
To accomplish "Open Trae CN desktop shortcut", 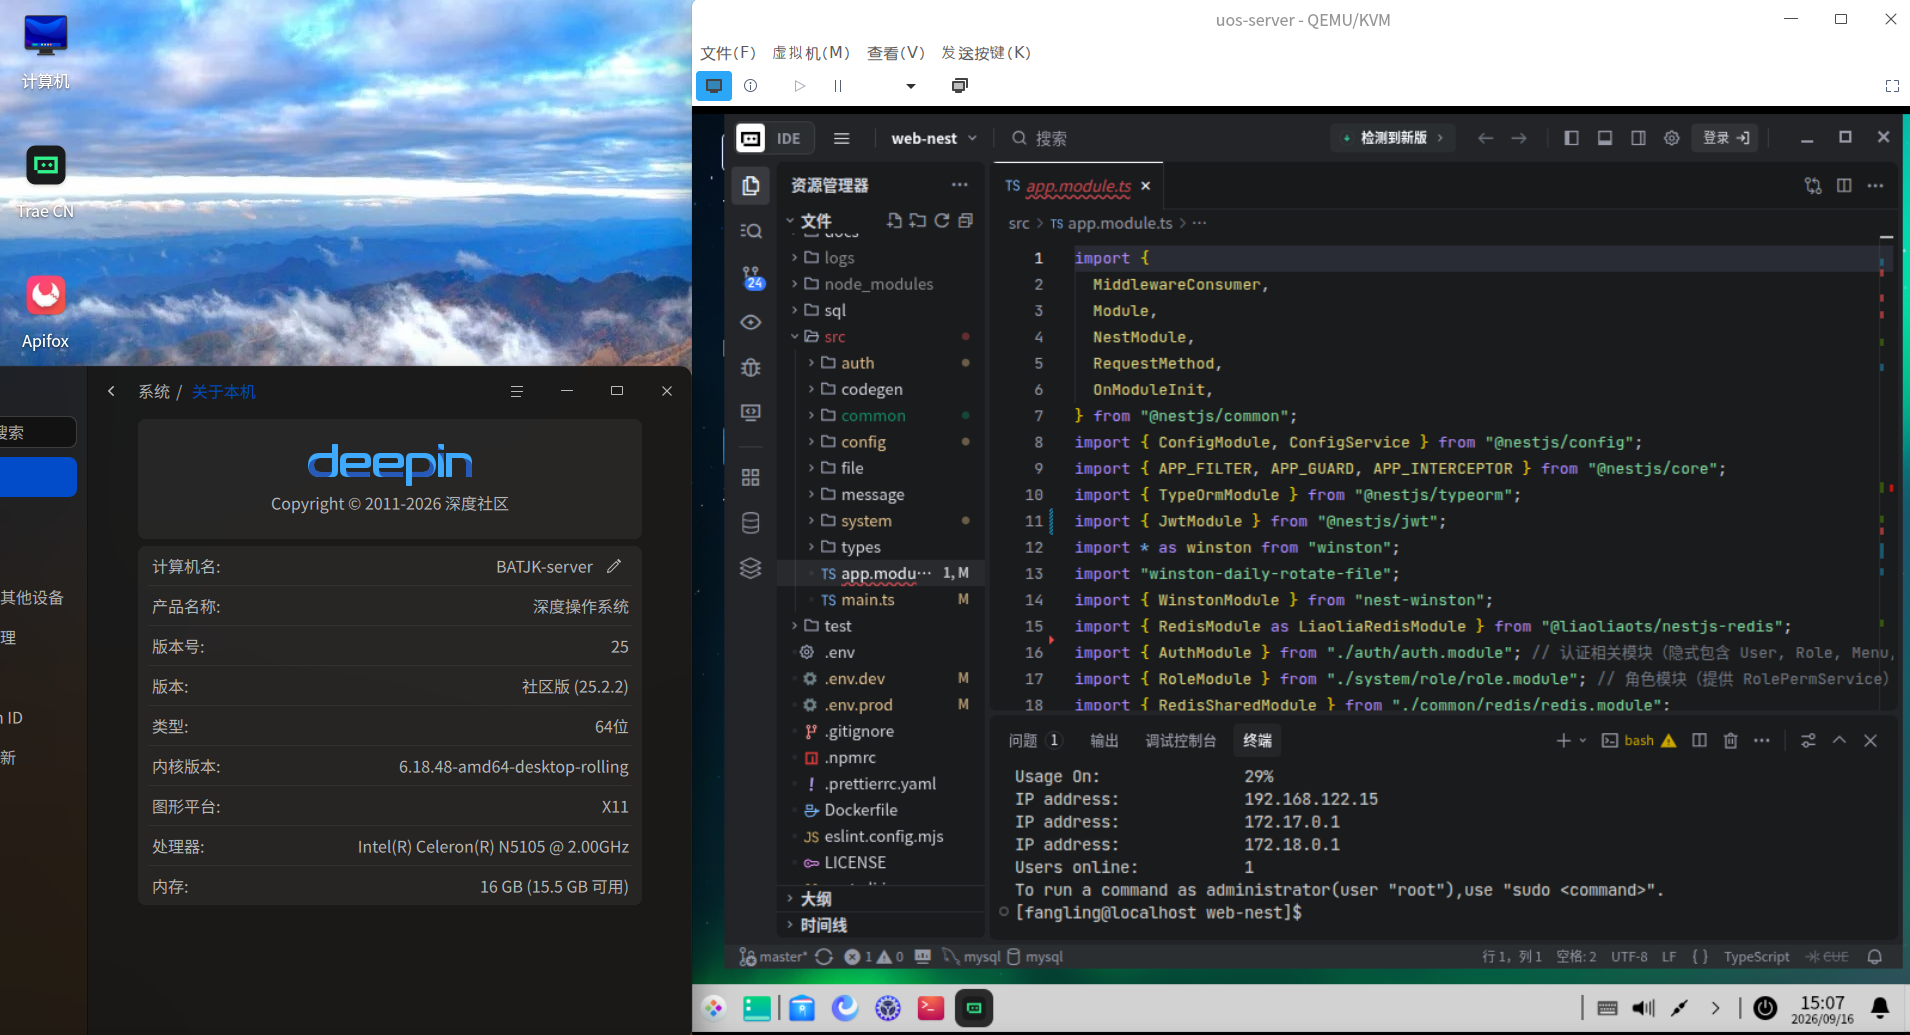I will (x=46, y=183).
